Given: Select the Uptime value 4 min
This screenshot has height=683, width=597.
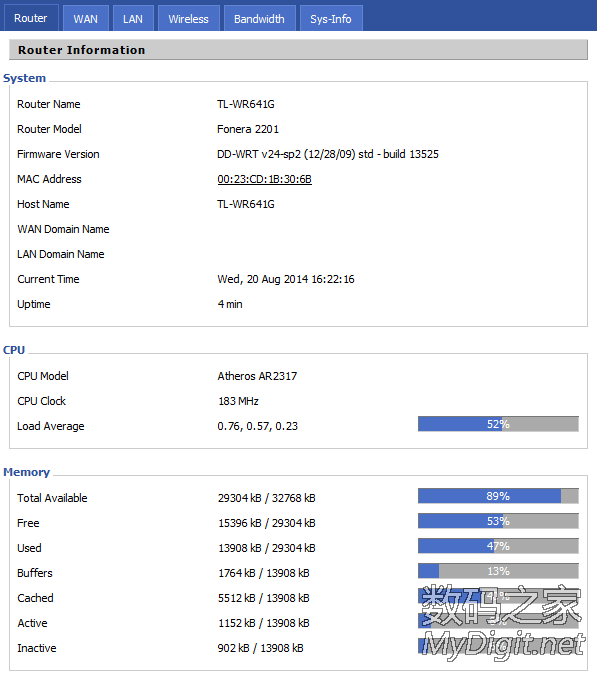Looking at the screenshot, I should pos(230,304).
